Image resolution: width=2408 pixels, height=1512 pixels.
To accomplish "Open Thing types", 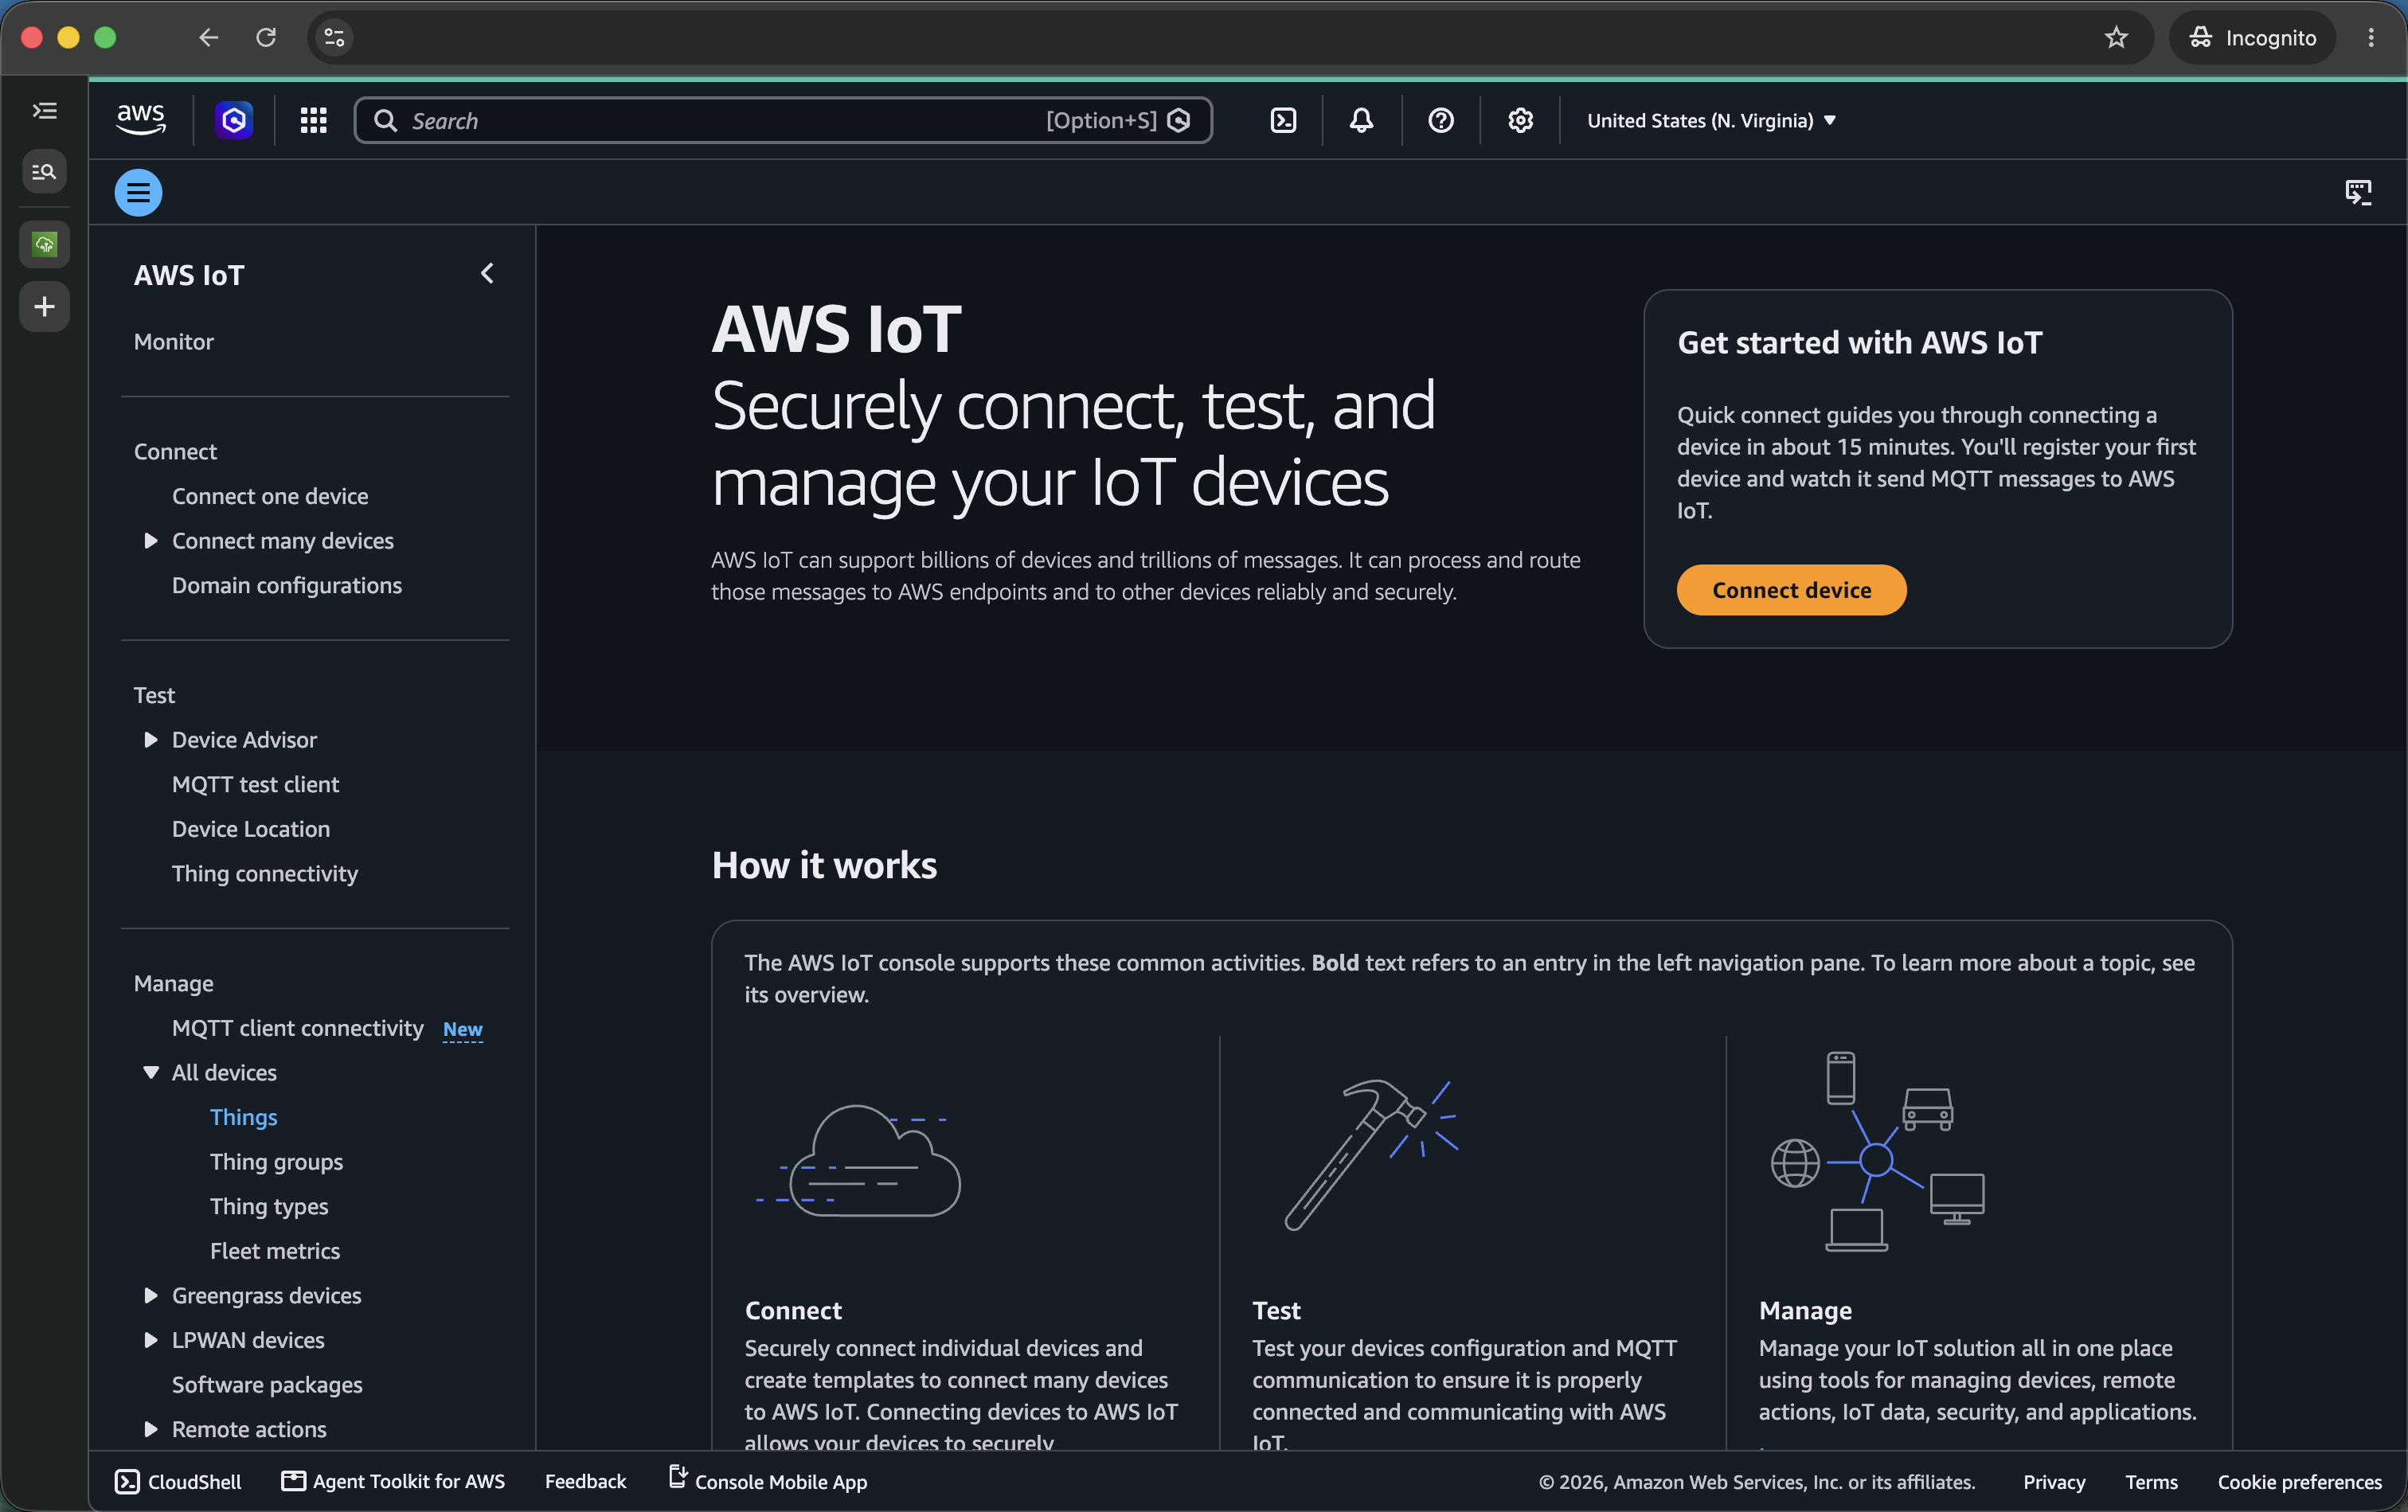I will click(269, 1207).
